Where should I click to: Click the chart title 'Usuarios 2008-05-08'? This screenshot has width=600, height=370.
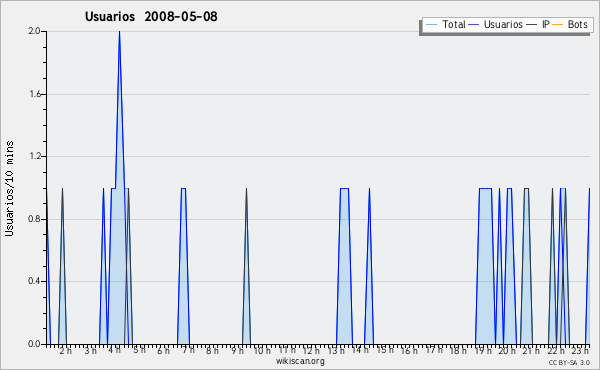pyautogui.click(x=151, y=16)
